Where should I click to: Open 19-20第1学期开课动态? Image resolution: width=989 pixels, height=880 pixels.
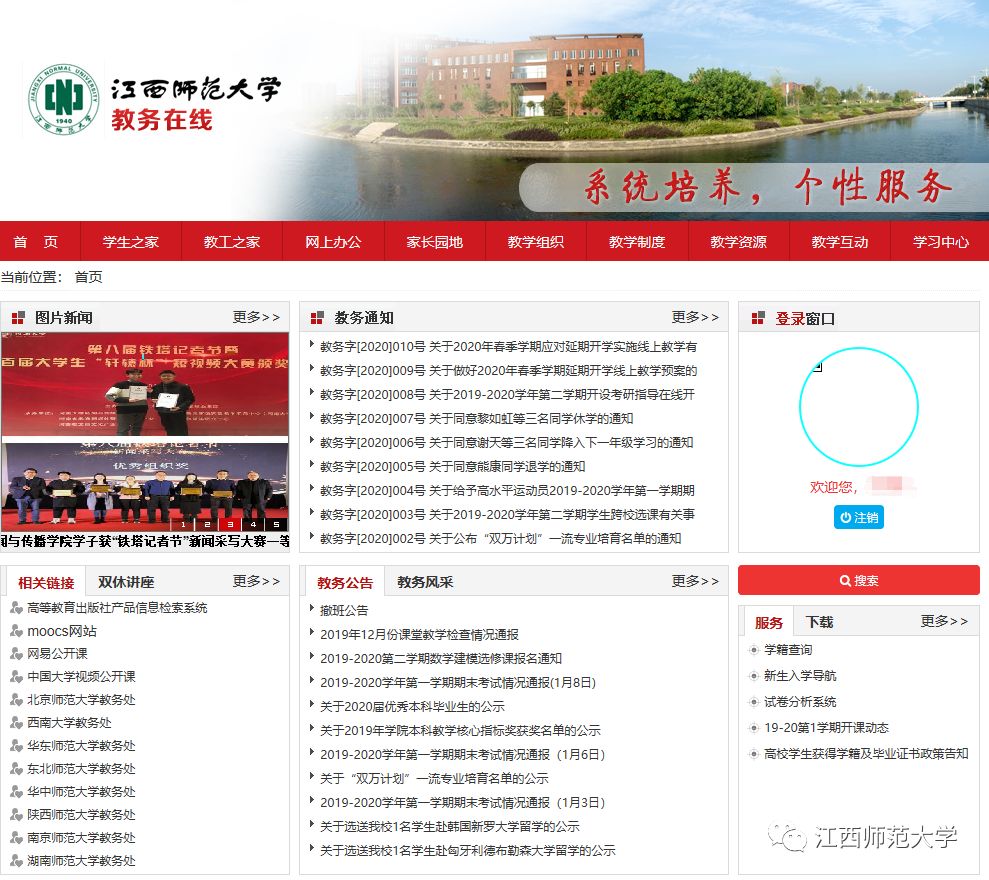click(x=826, y=727)
